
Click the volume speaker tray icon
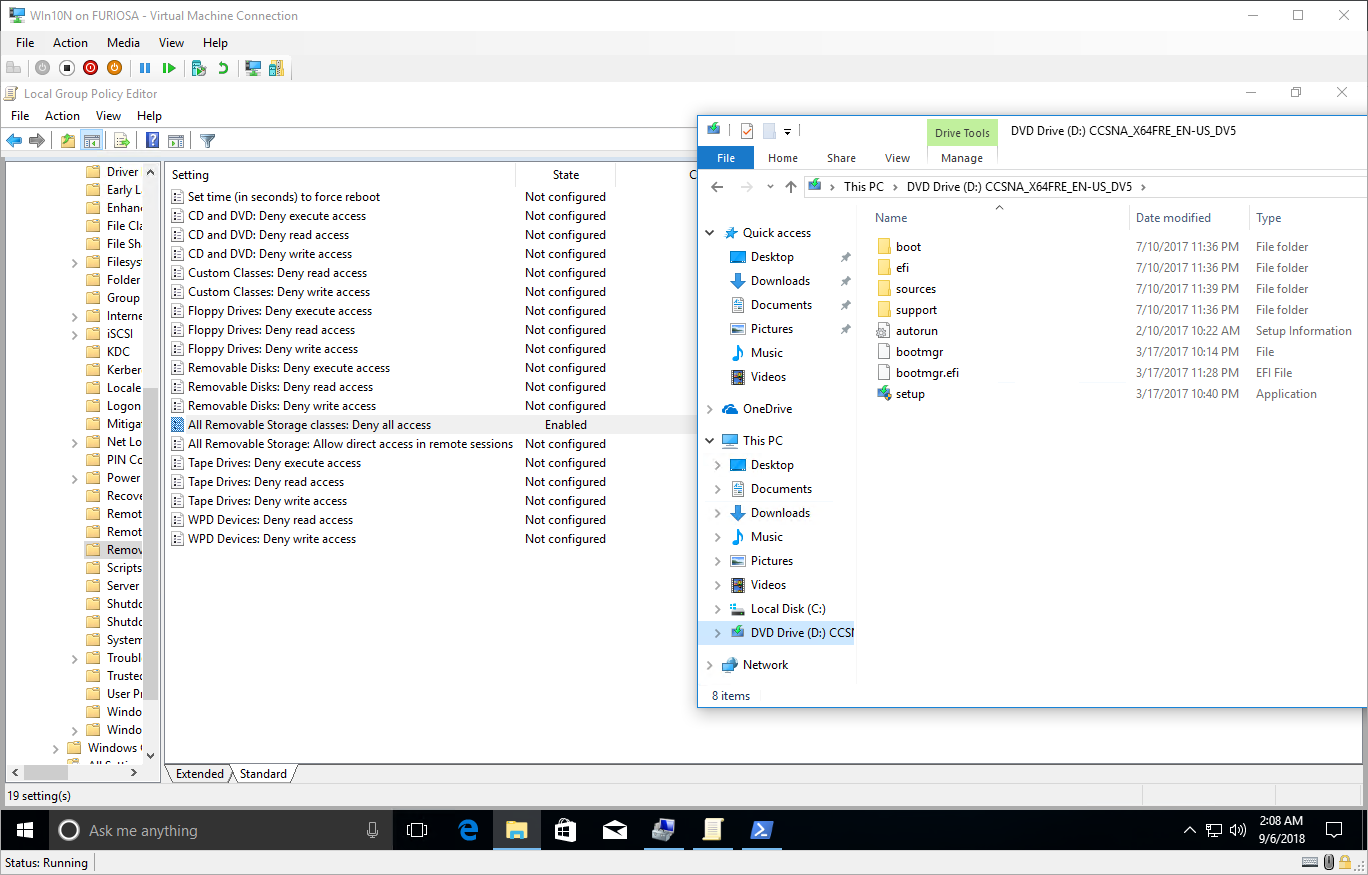1238,830
